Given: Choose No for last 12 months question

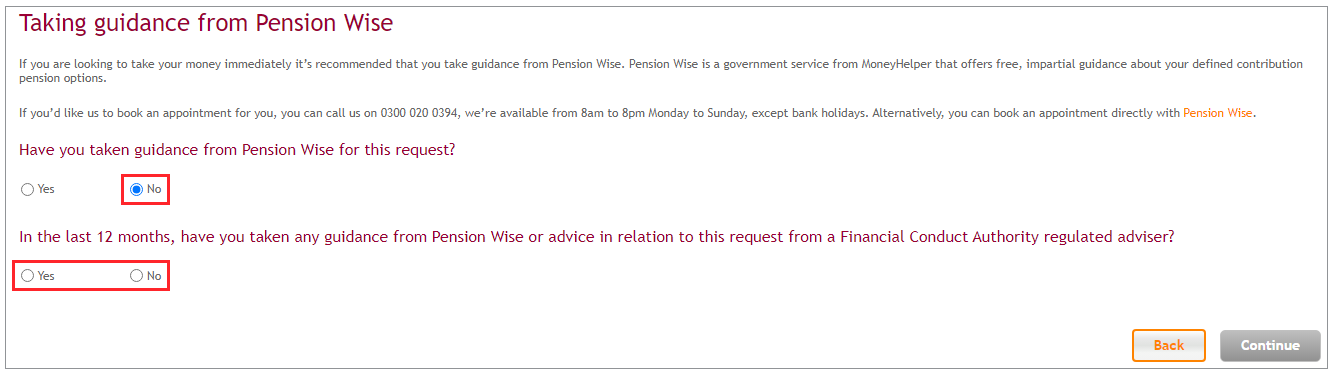Looking at the screenshot, I should 136,276.
